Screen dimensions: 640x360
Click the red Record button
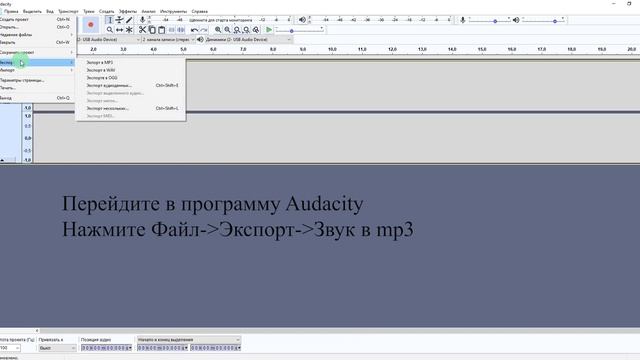91,24
